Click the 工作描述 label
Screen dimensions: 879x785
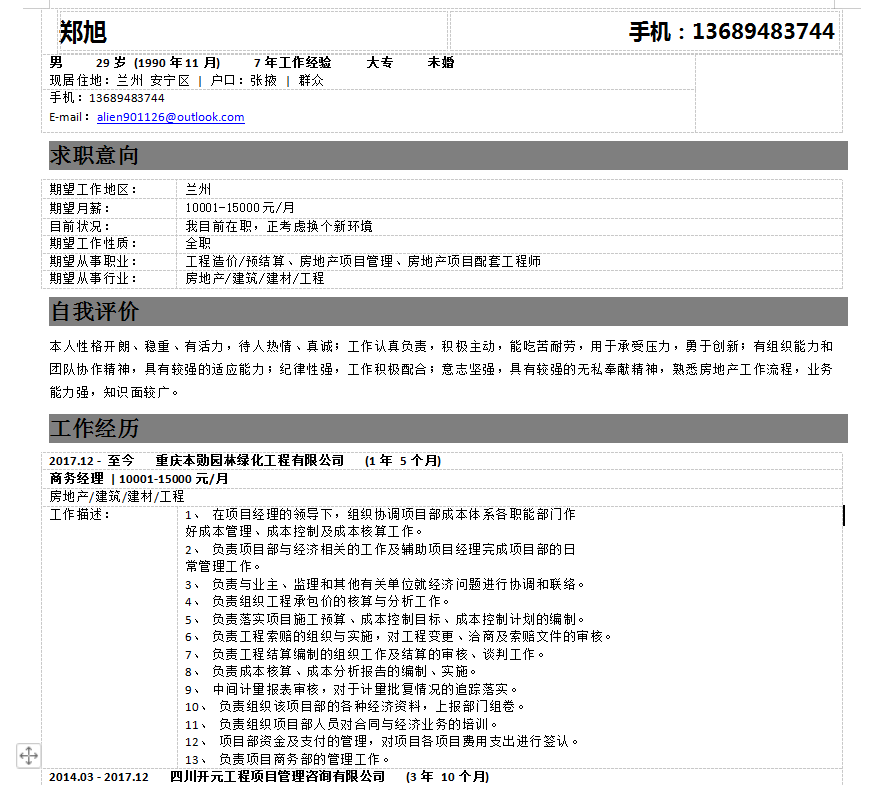coord(80,514)
